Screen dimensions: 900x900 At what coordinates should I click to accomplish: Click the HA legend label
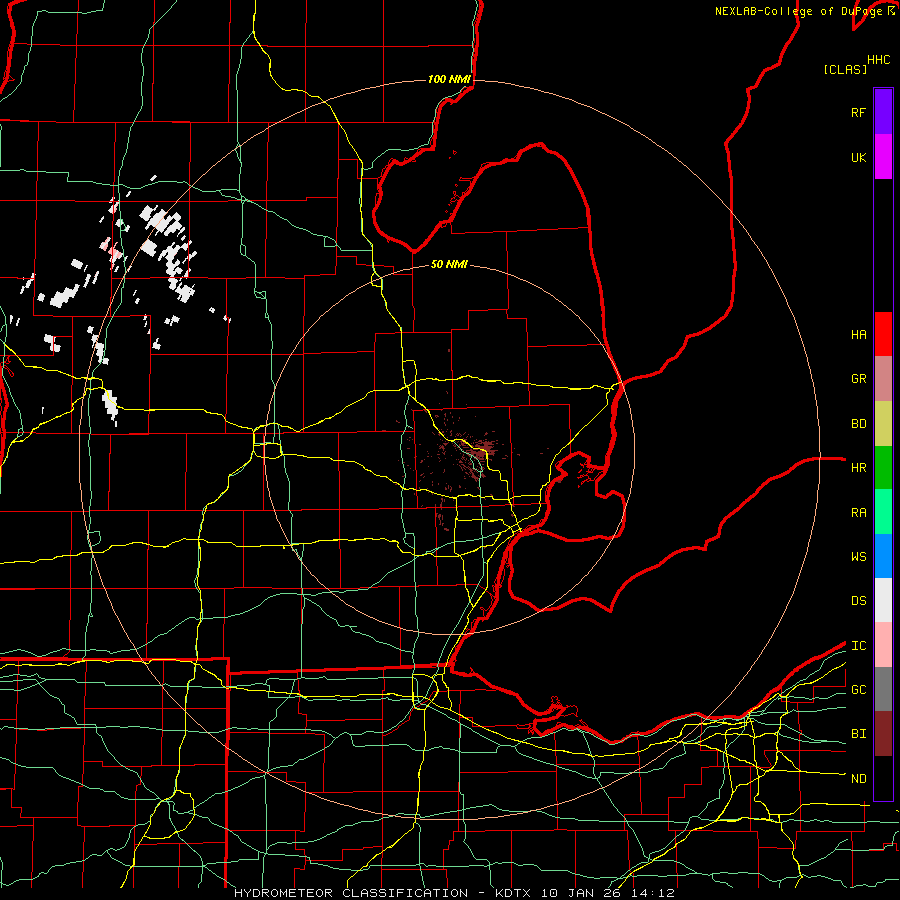[x=858, y=335]
